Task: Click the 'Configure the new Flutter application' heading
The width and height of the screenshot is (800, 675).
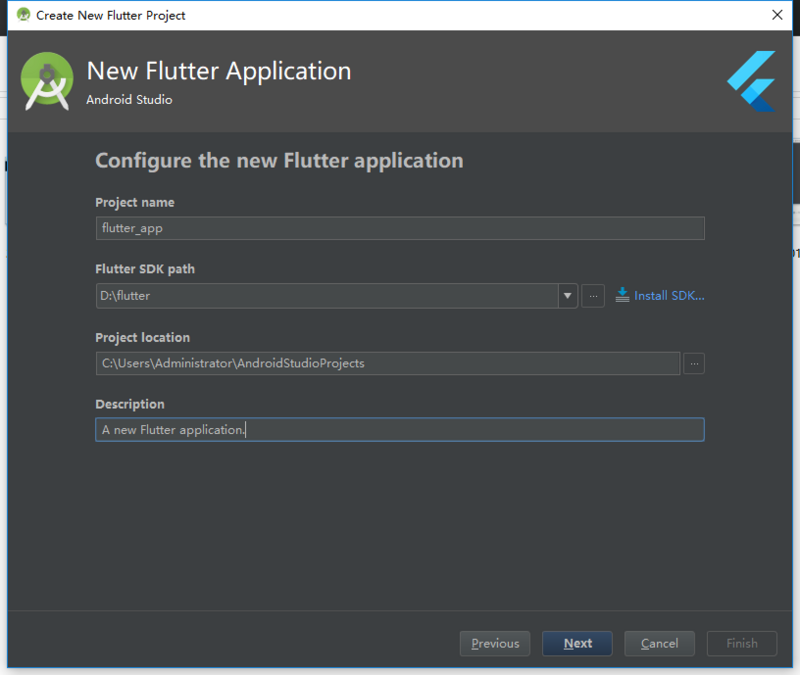Action: coord(279,161)
